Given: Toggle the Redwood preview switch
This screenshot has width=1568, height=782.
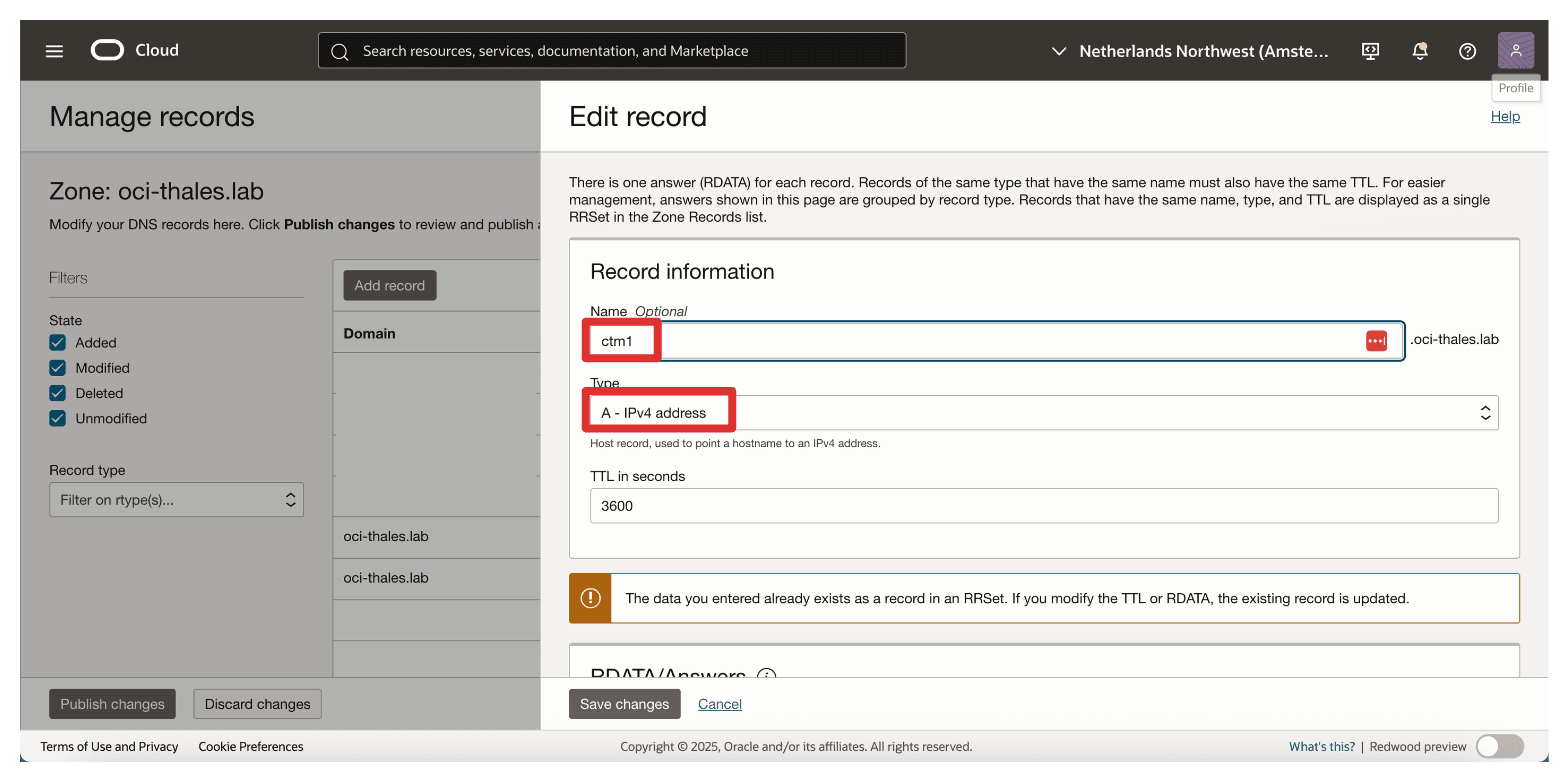Looking at the screenshot, I should pyautogui.click(x=1499, y=746).
